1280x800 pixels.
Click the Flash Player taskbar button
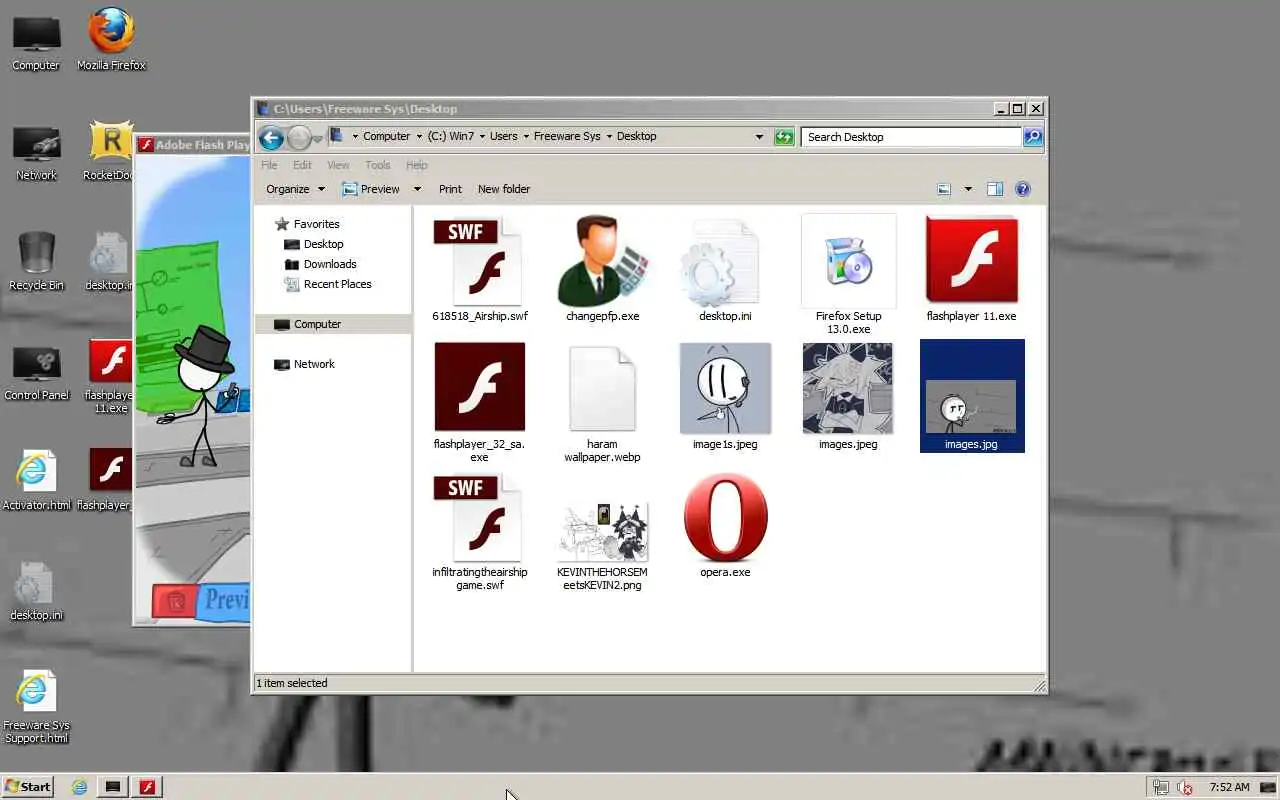tap(147, 787)
